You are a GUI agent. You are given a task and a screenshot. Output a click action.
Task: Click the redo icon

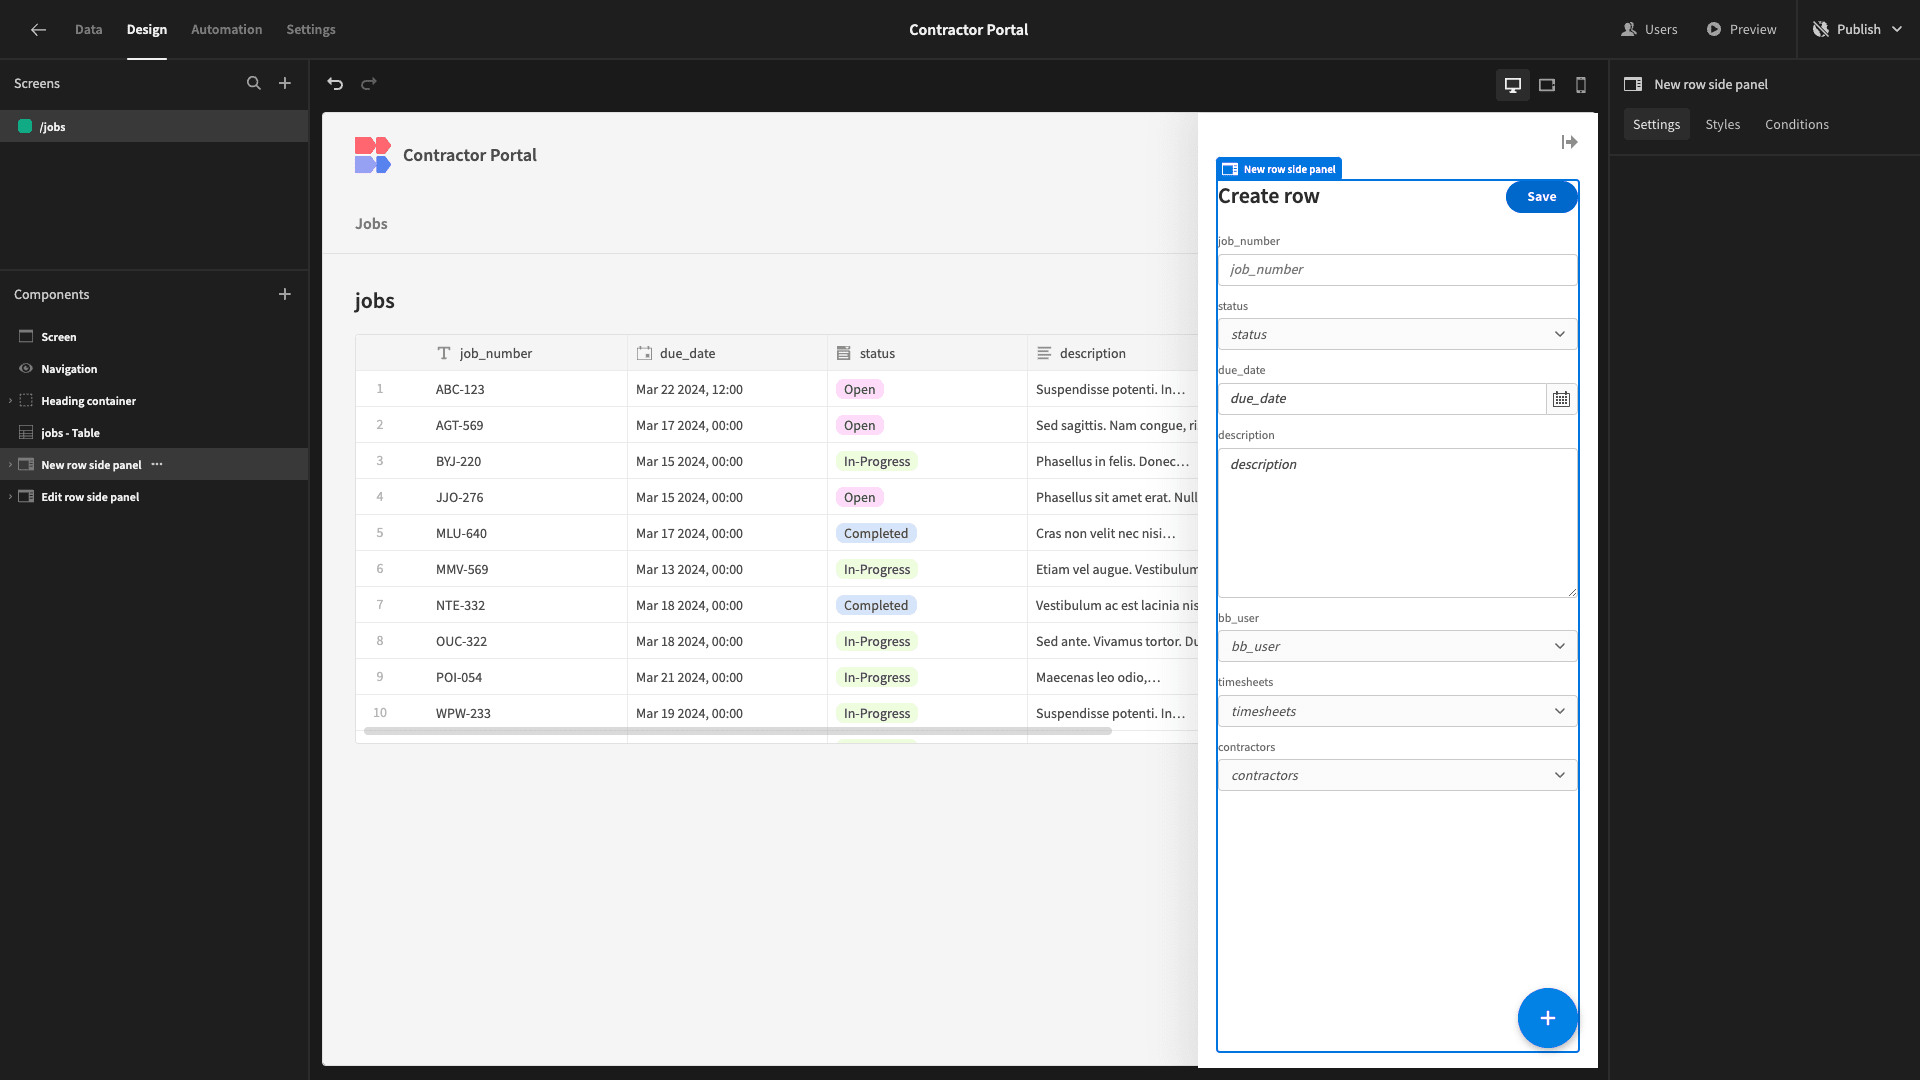369,84
